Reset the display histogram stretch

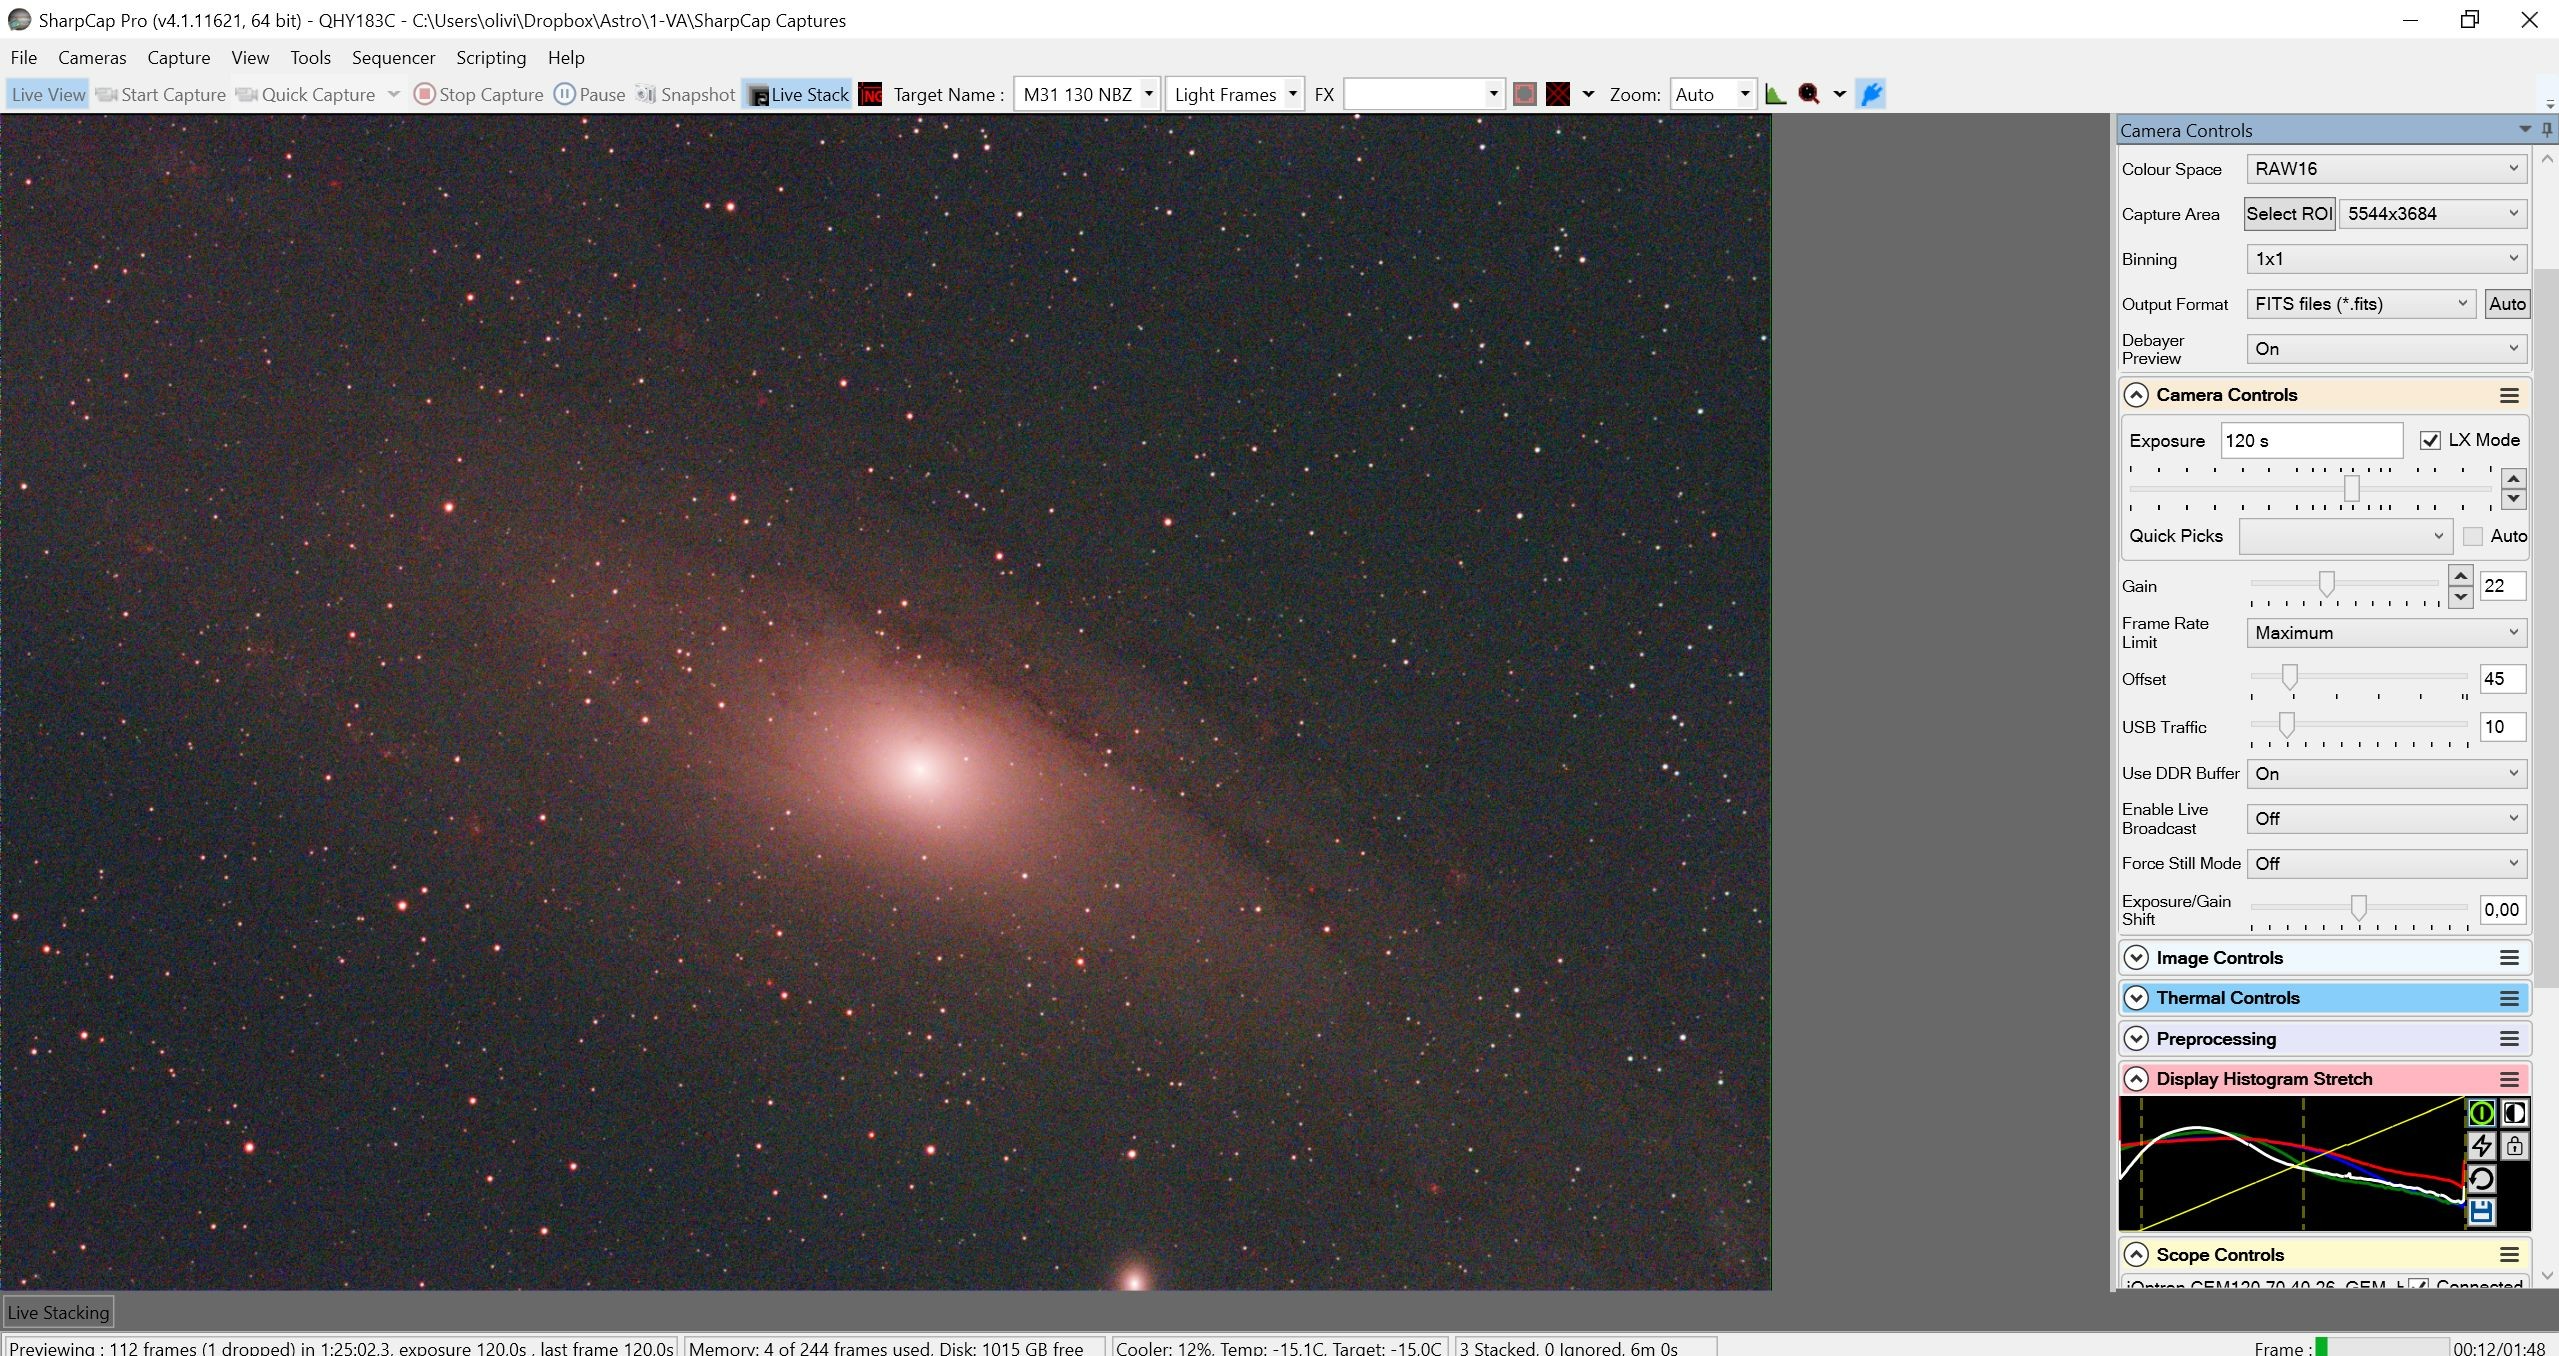pos(2481,1179)
